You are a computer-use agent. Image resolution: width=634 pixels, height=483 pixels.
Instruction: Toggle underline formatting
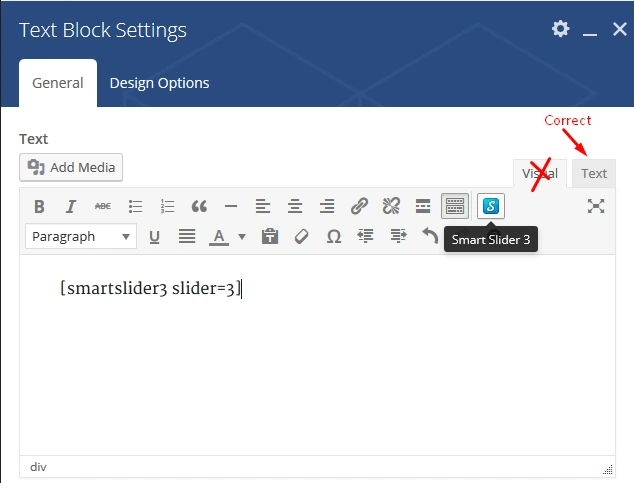[154, 236]
